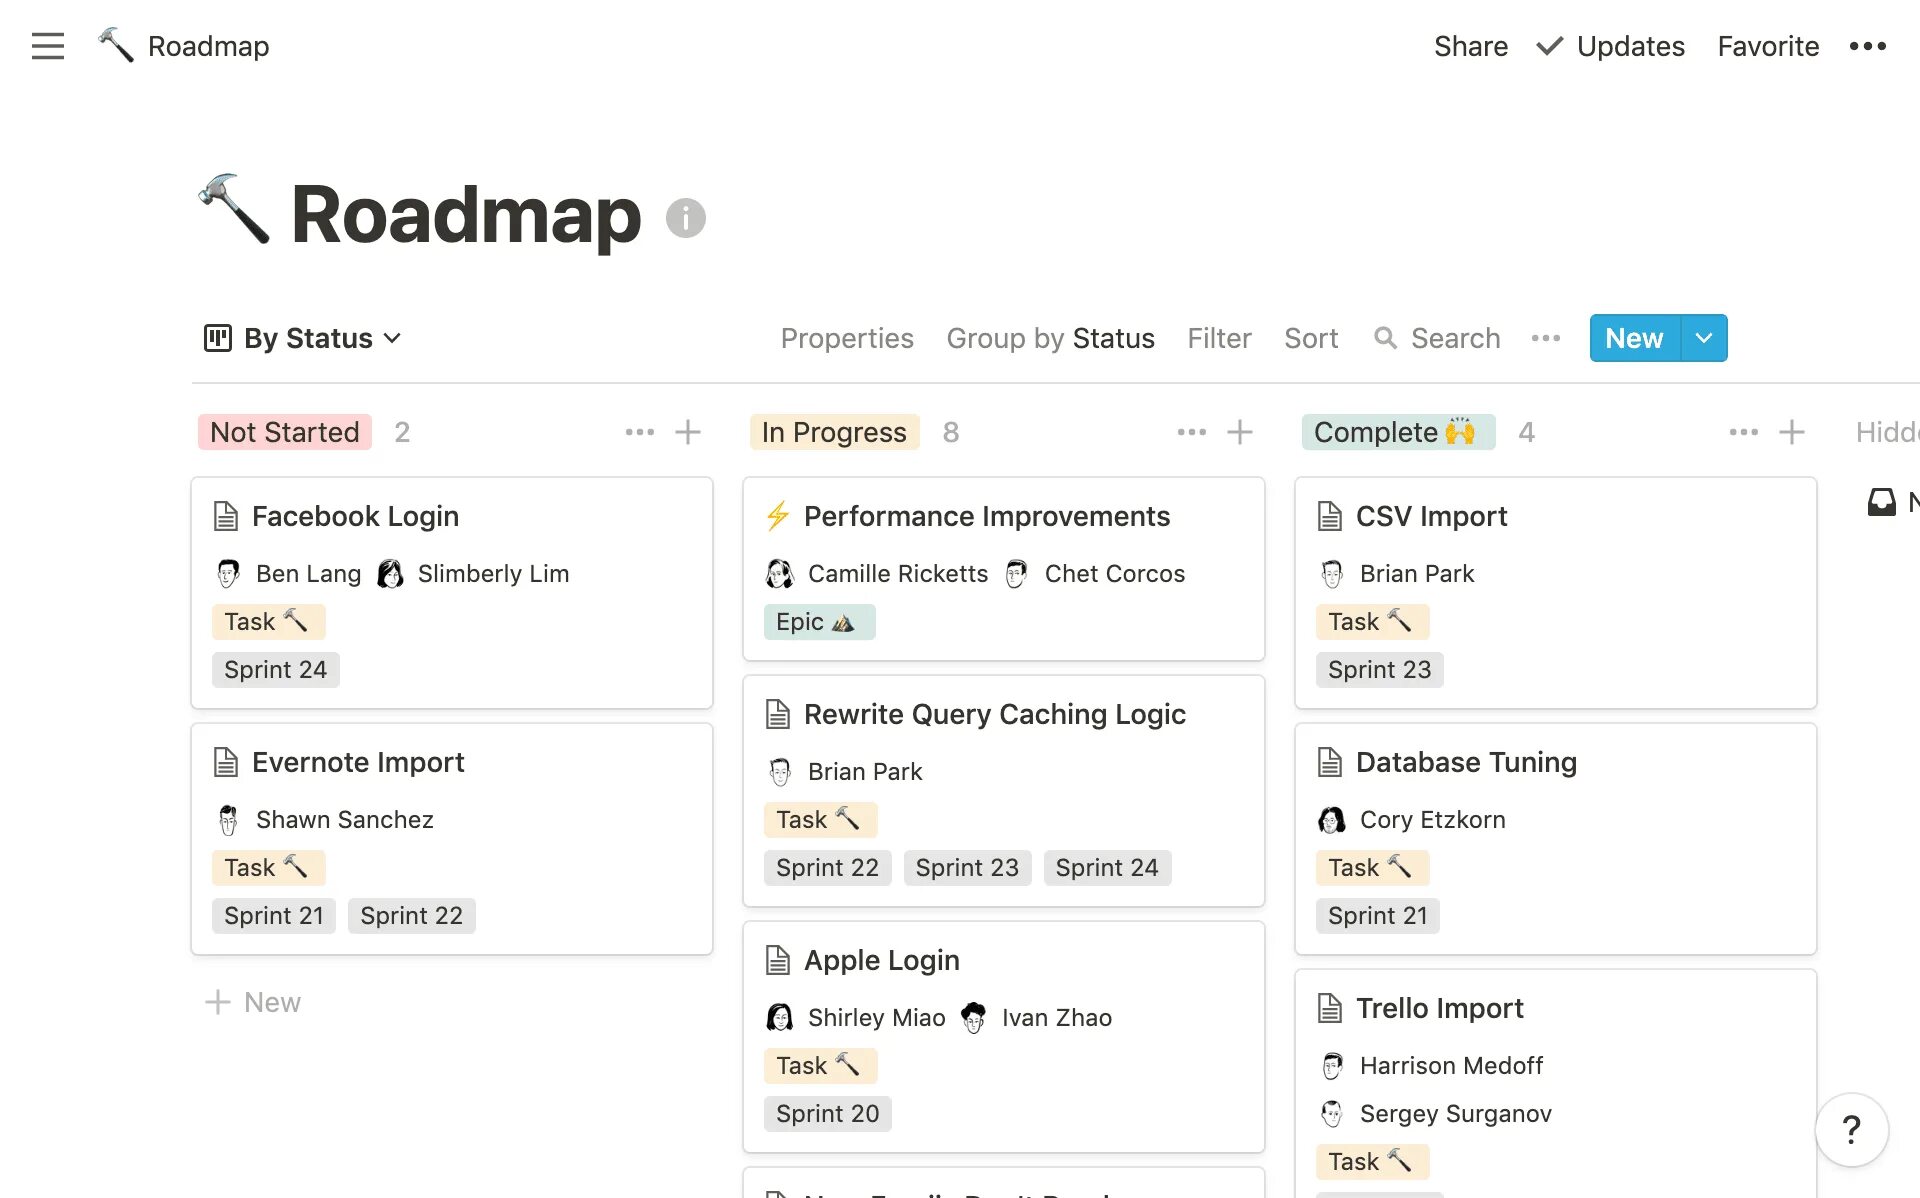This screenshot has height=1198, width=1920.
Task: Click the document icon on Database Tuning card
Action: [x=1329, y=762]
